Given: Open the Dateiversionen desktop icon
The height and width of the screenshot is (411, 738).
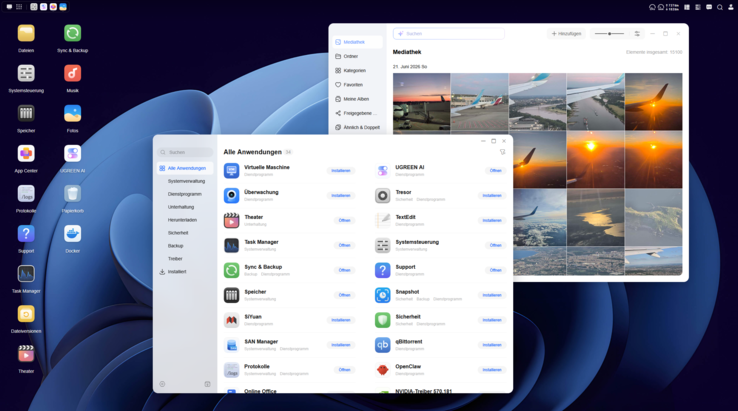Looking at the screenshot, I should 26,314.
